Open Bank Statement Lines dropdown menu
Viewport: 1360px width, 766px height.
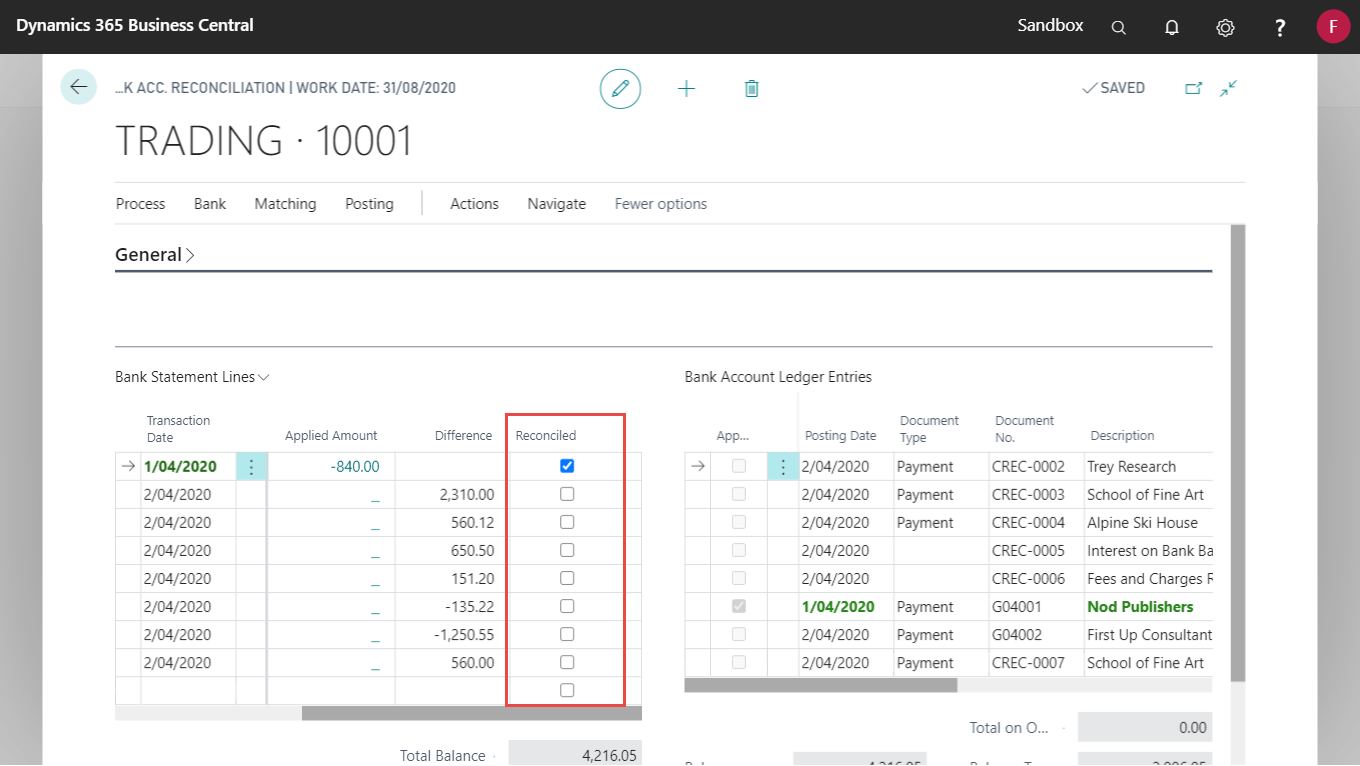(193, 377)
